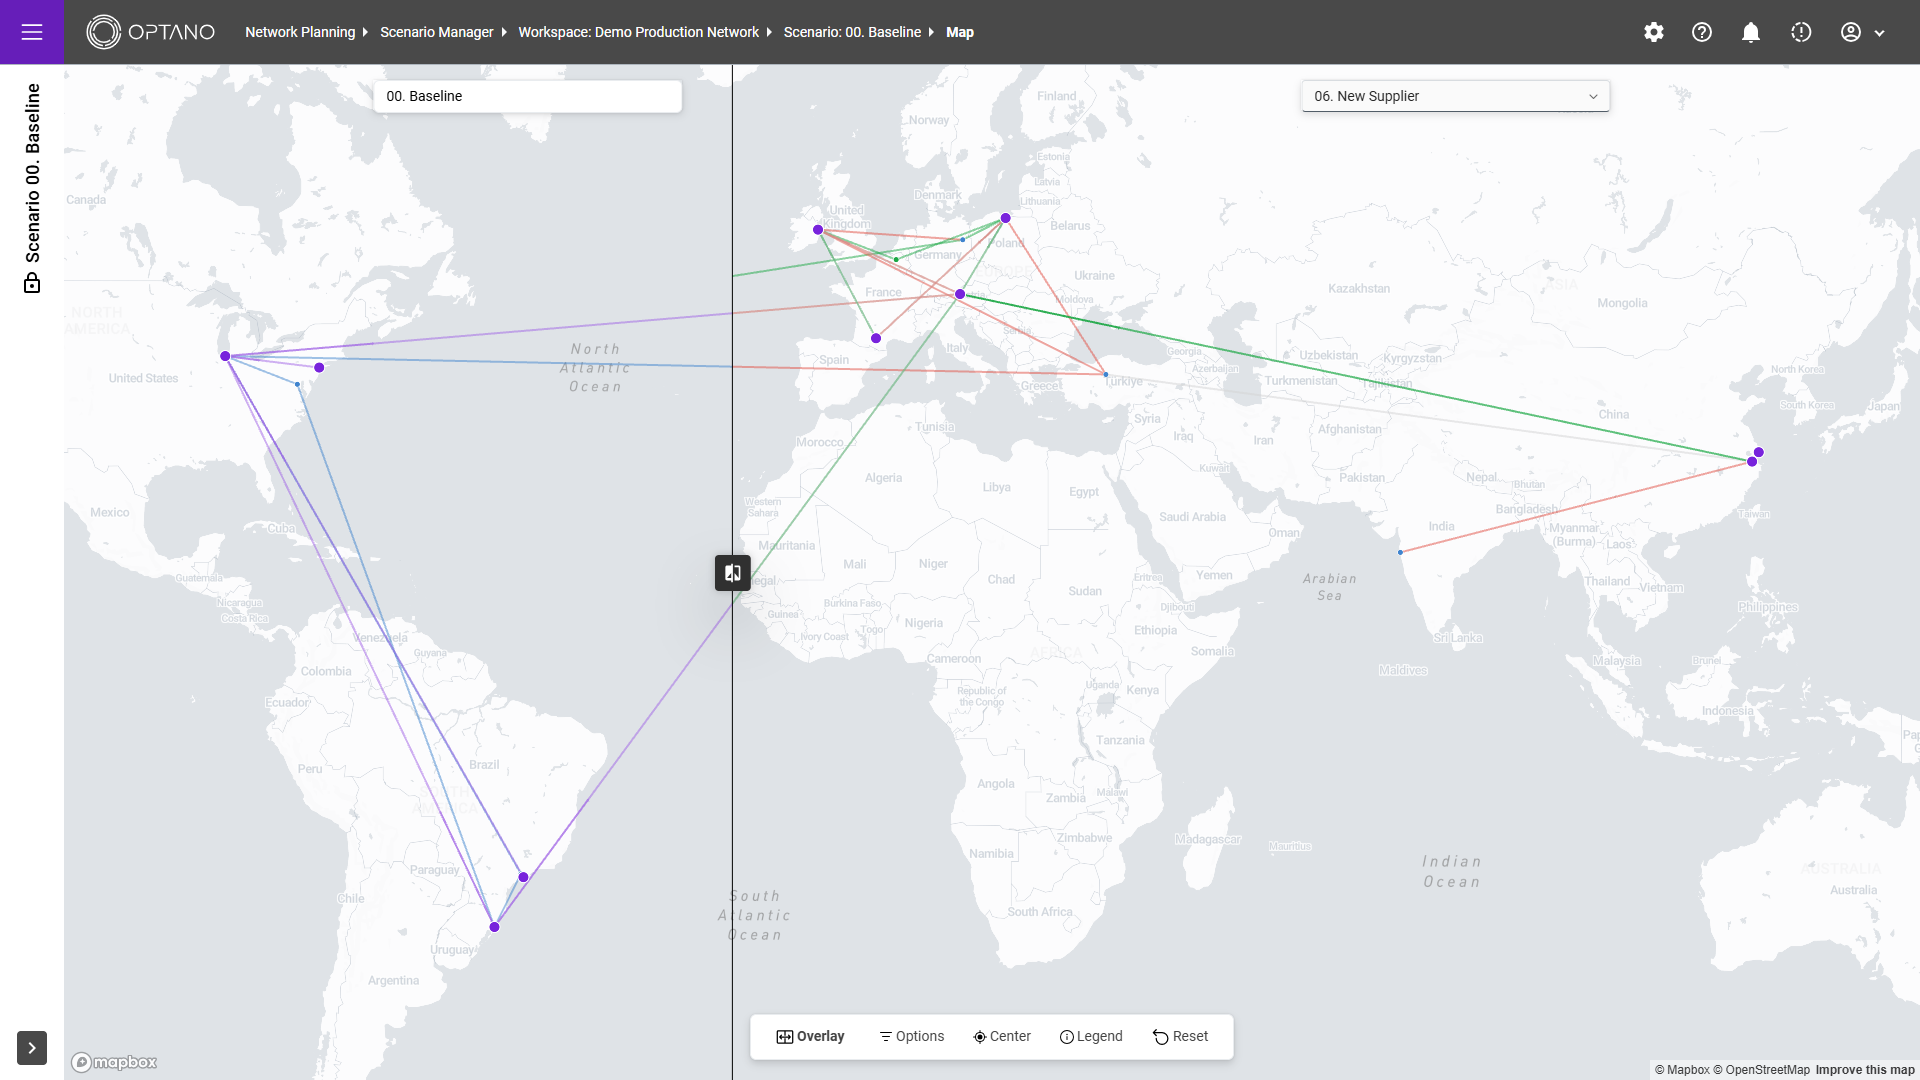Click the map compare split handle
Image resolution: width=1920 pixels, height=1080 pixels.
(733, 573)
